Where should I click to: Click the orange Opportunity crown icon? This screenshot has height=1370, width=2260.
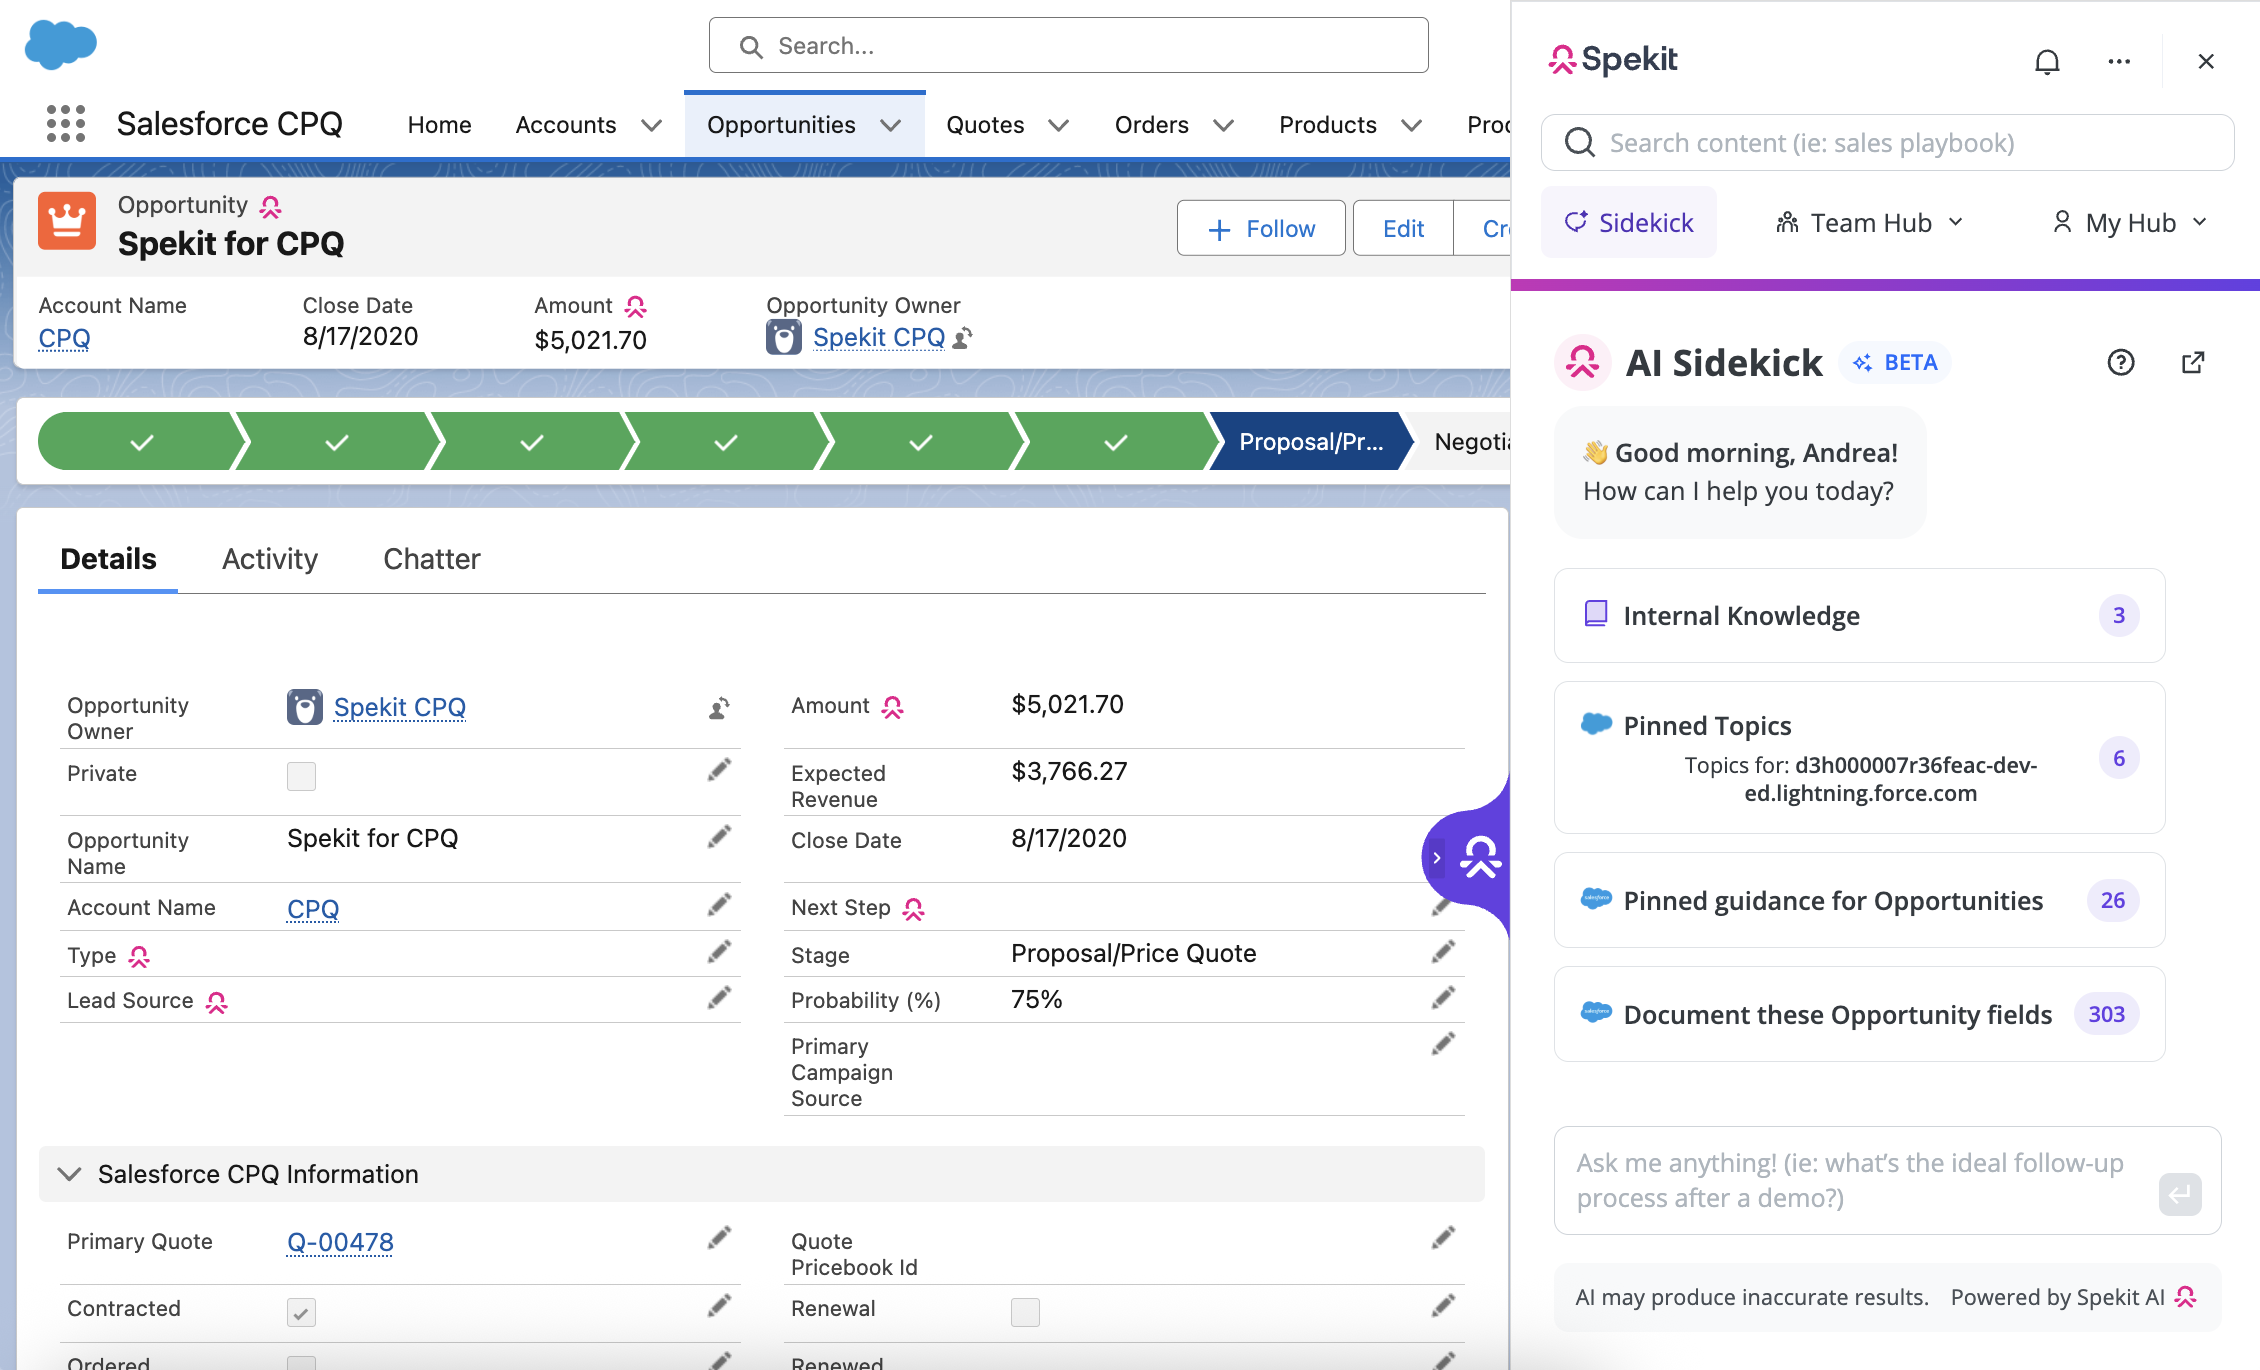(67, 221)
